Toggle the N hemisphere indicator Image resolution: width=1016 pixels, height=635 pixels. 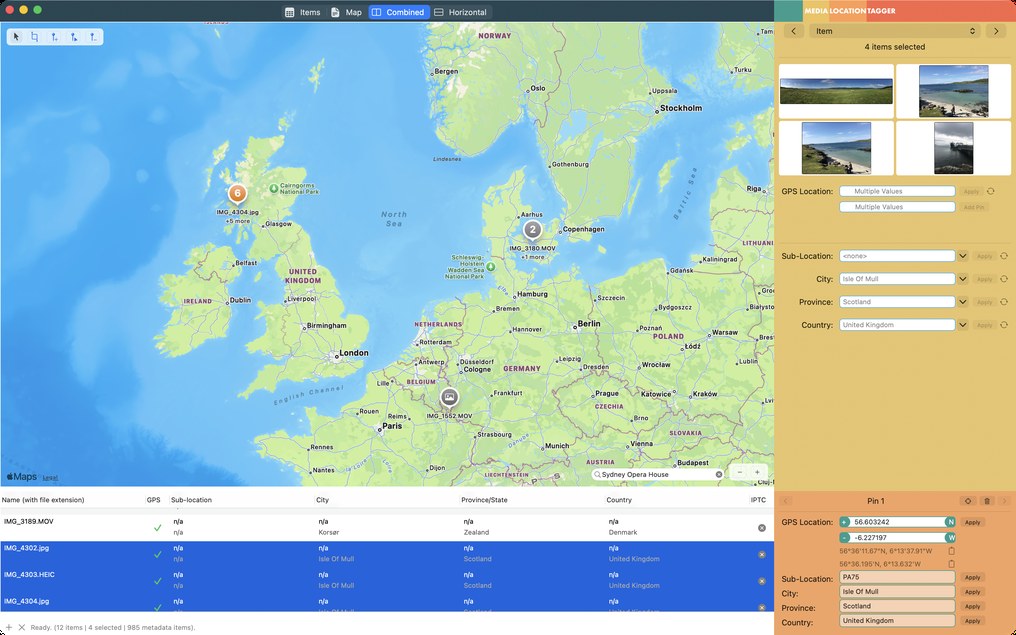pos(950,522)
